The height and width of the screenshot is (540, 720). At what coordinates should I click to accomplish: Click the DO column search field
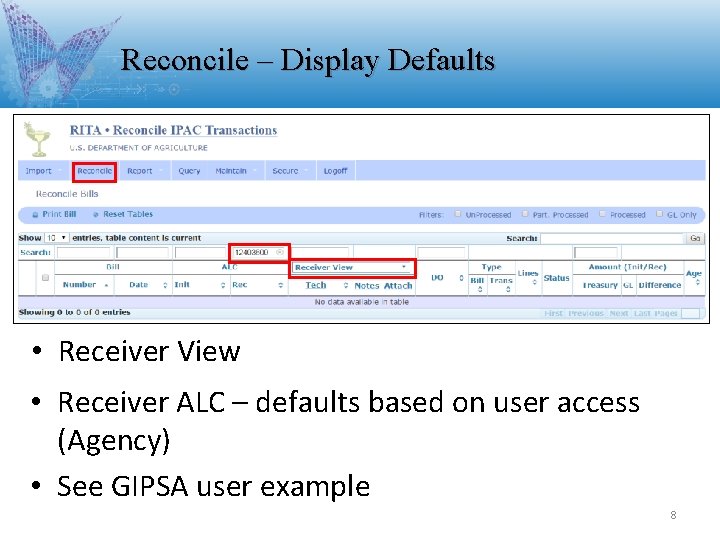tap(441, 253)
